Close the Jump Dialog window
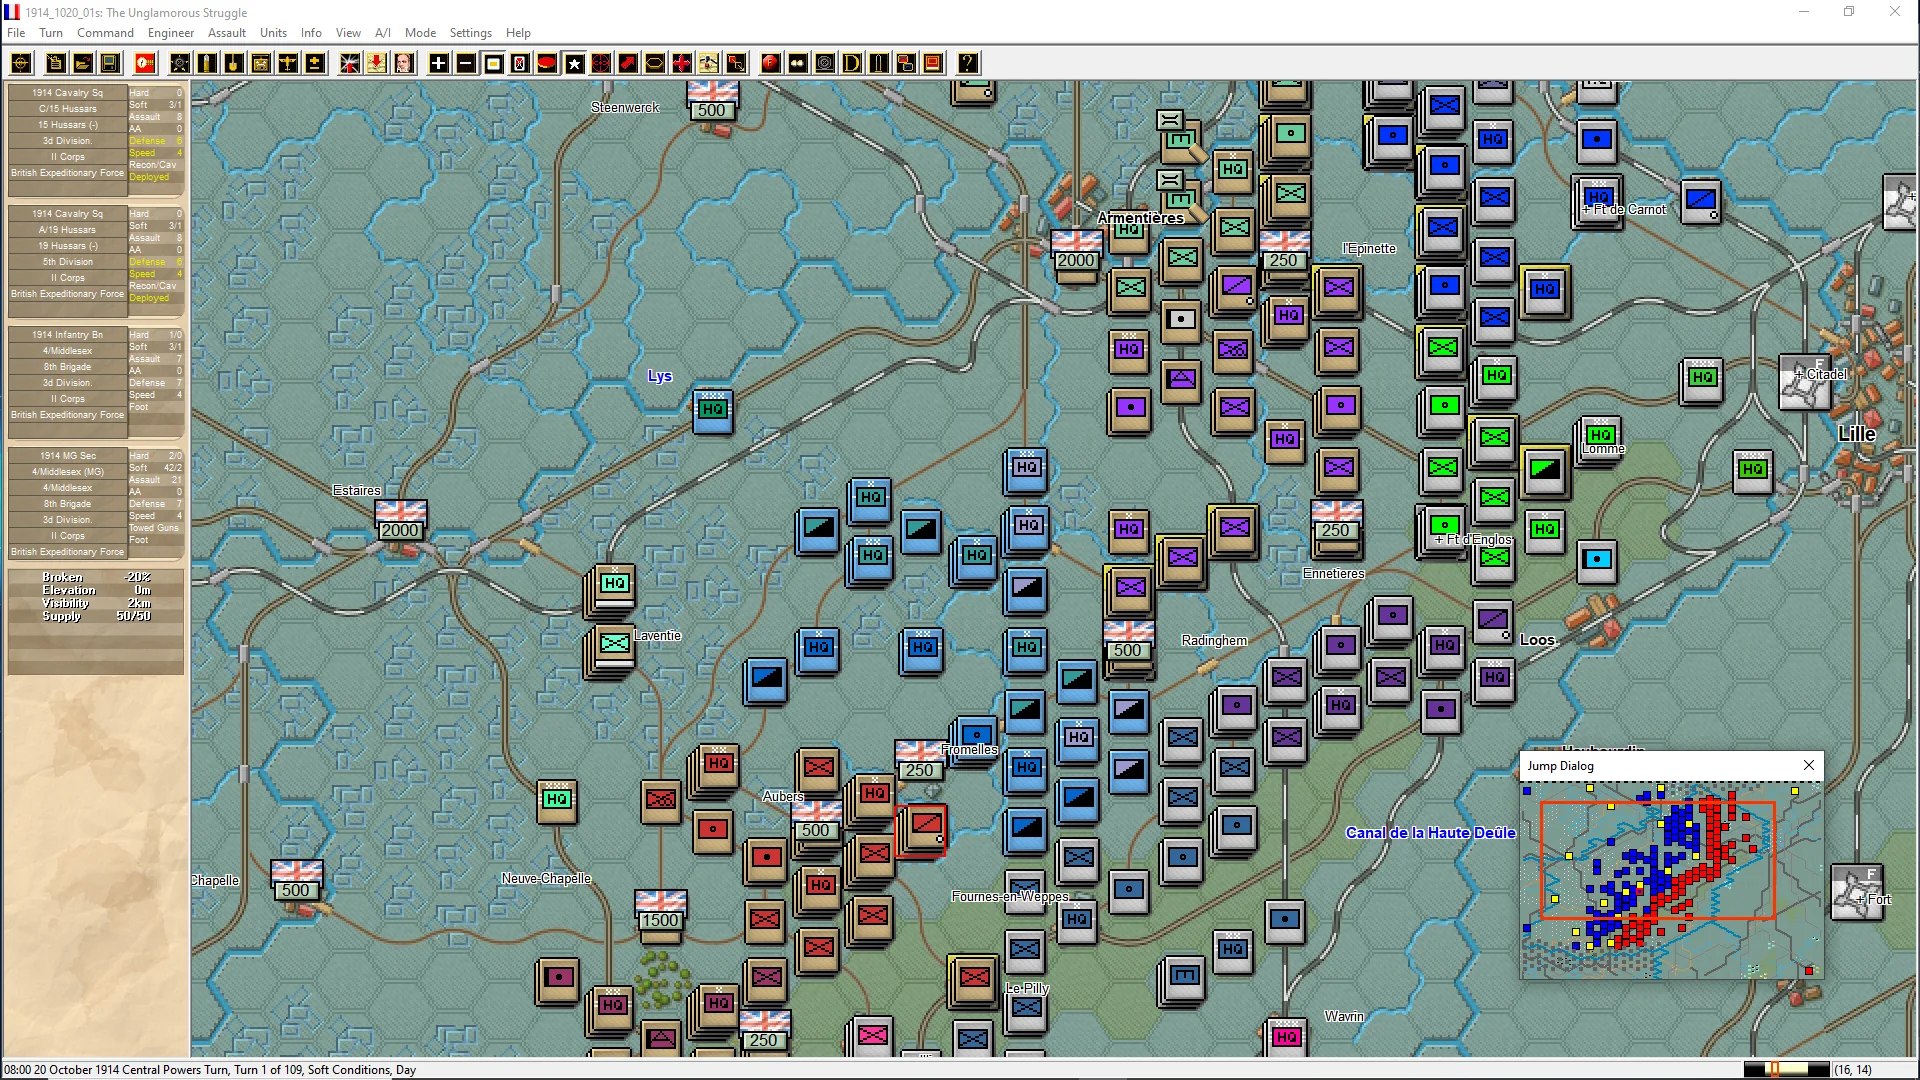Screen dimensions: 1920x1080 pyautogui.click(x=1808, y=766)
